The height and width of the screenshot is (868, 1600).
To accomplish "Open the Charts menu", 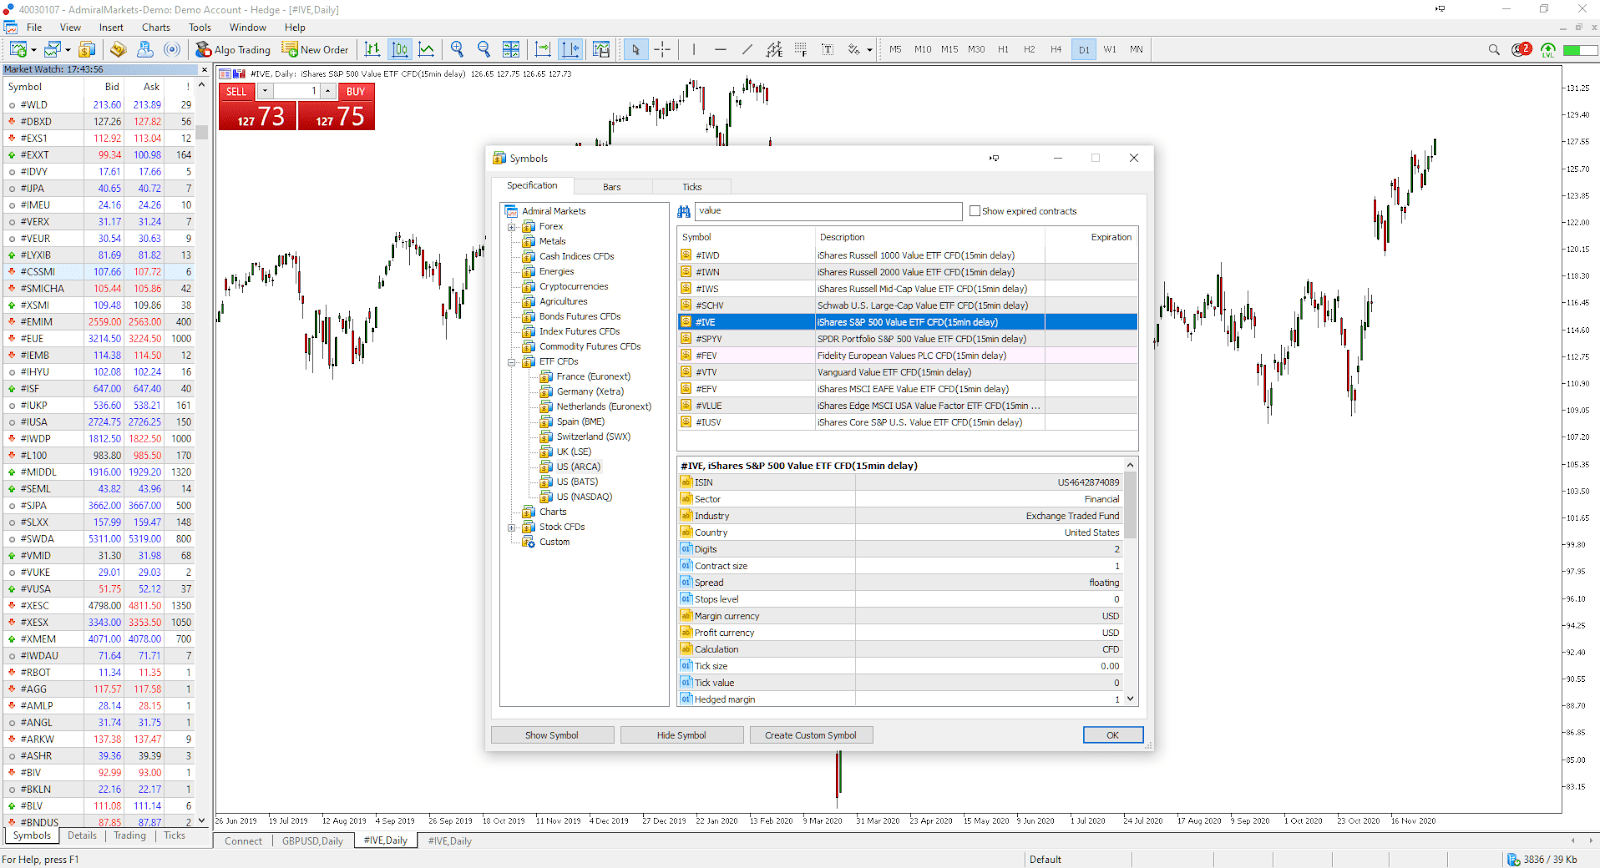I will point(156,27).
